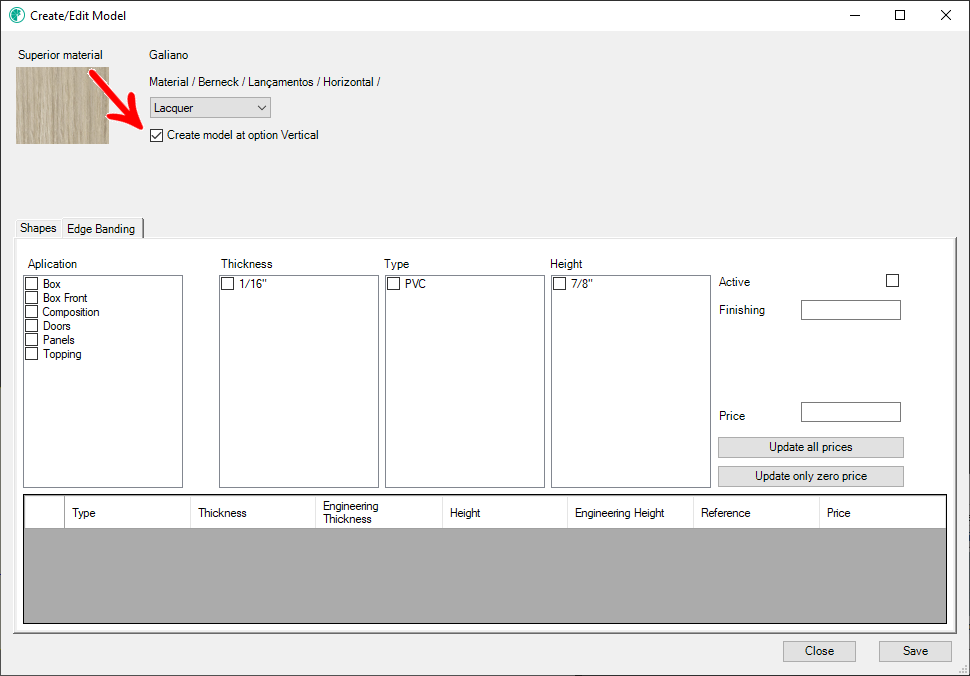Click the Finishing input field
970x676 pixels.
pyautogui.click(x=850, y=310)
